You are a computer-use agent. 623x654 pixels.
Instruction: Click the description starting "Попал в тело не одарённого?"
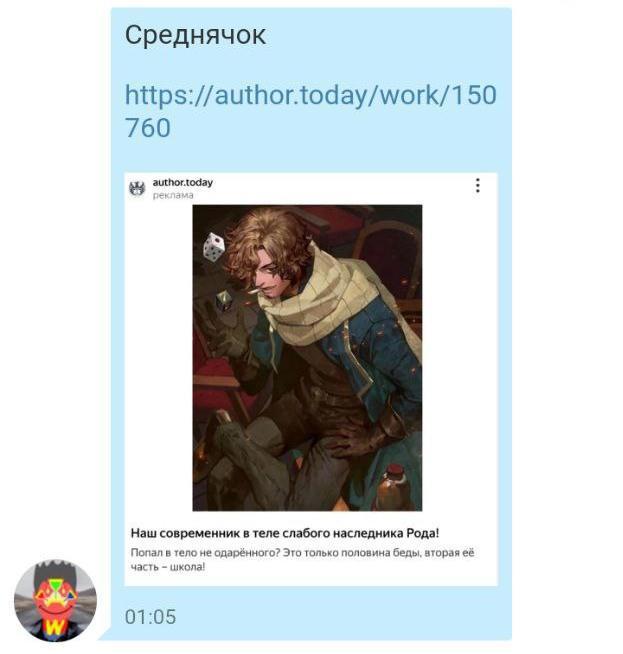(302, 559)
